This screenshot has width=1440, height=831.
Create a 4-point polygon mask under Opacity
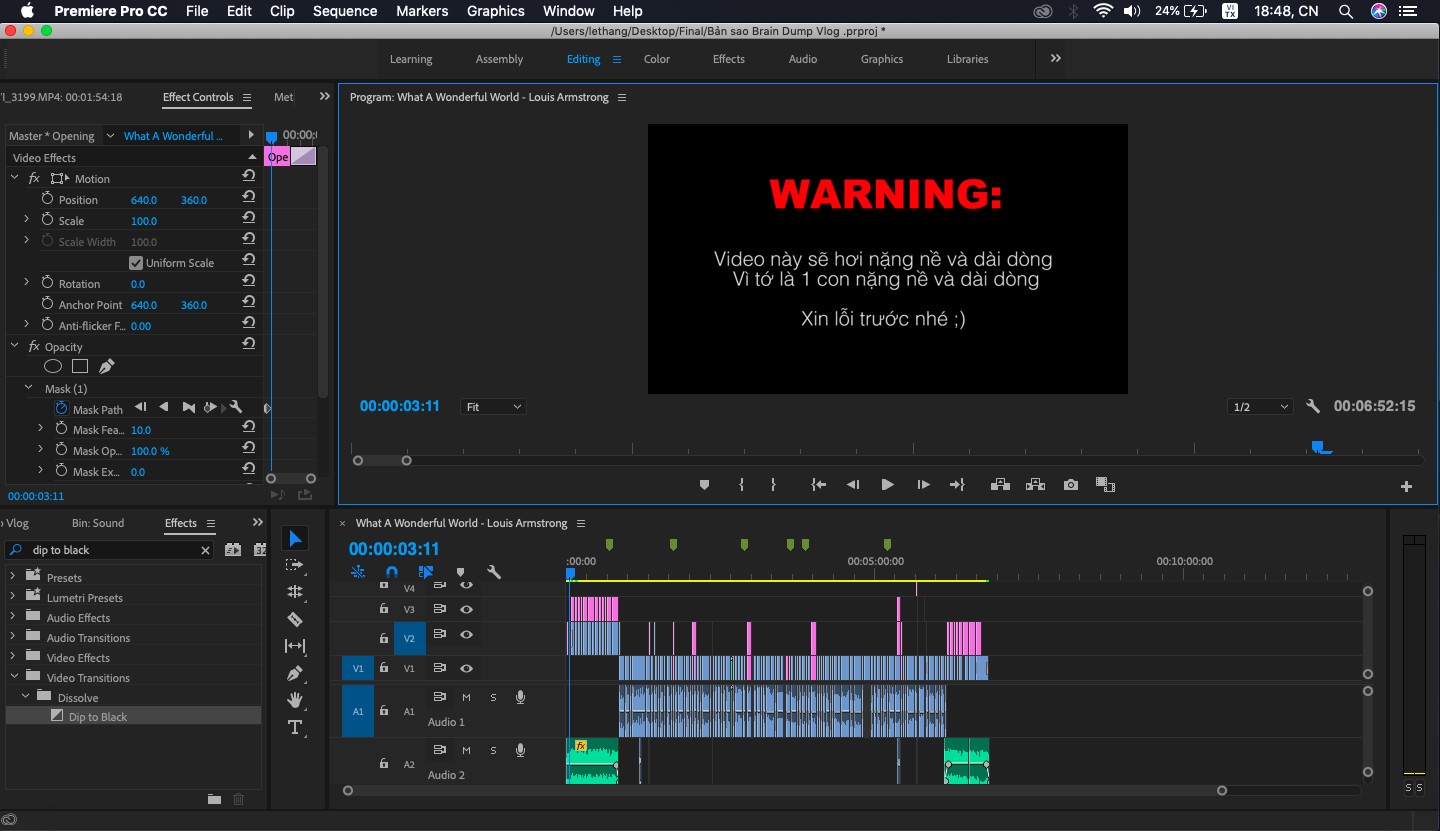80,367
